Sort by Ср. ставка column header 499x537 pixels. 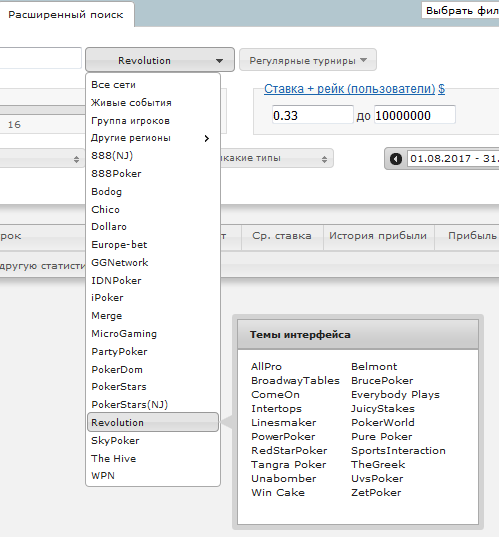[282, 236]
